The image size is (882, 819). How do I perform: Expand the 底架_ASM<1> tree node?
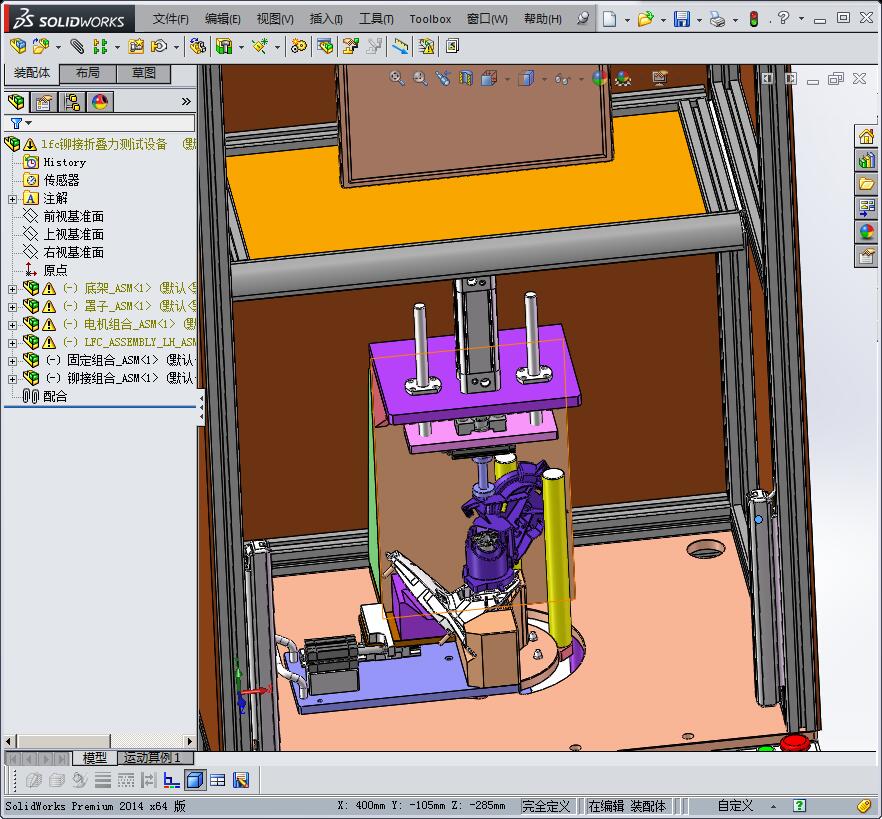[12, 289]
